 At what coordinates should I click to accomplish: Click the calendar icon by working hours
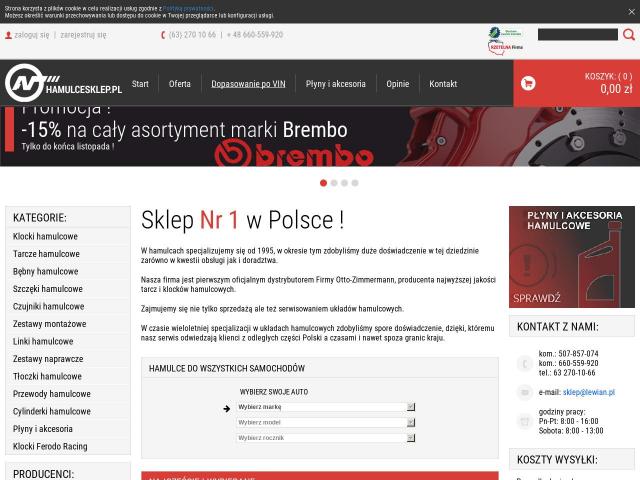[x=525, y=421]
